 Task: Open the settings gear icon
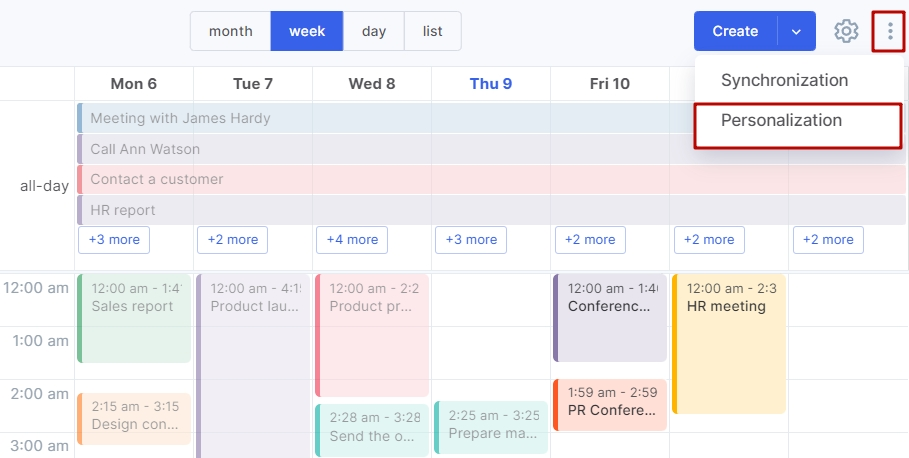pos(846,31)
